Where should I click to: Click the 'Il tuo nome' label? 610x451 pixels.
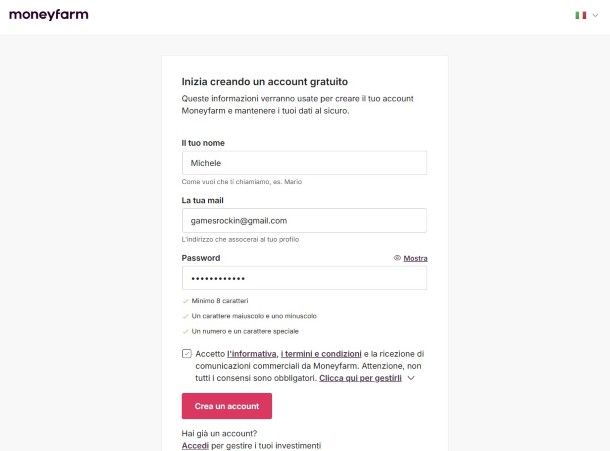click(x=203, y=143)
